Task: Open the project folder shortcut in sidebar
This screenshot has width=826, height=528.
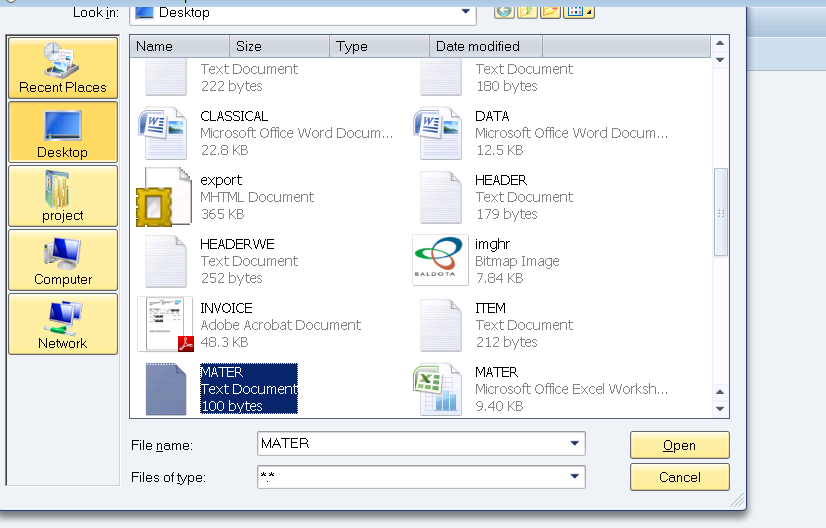Action: (63, 196)
